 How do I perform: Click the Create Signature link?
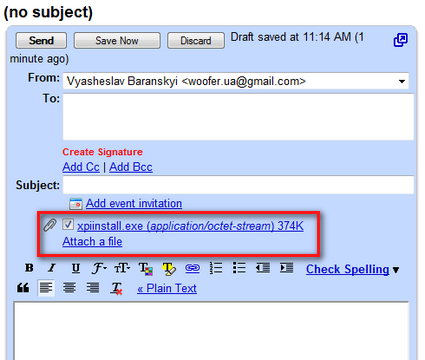pos(102,152)
